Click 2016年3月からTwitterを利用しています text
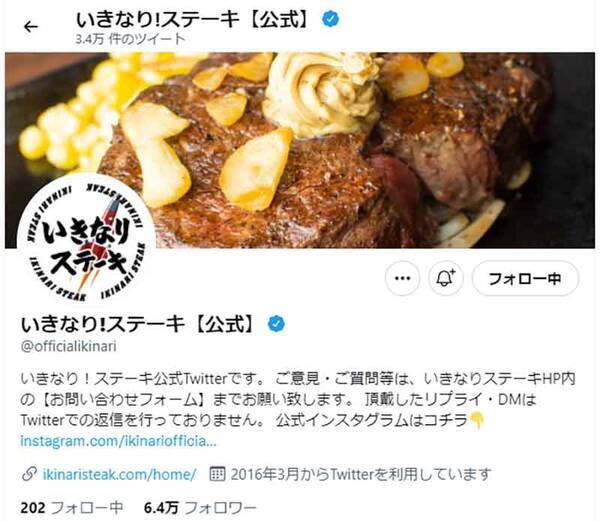Screen dimensions: 600x521 coord(360,474)
